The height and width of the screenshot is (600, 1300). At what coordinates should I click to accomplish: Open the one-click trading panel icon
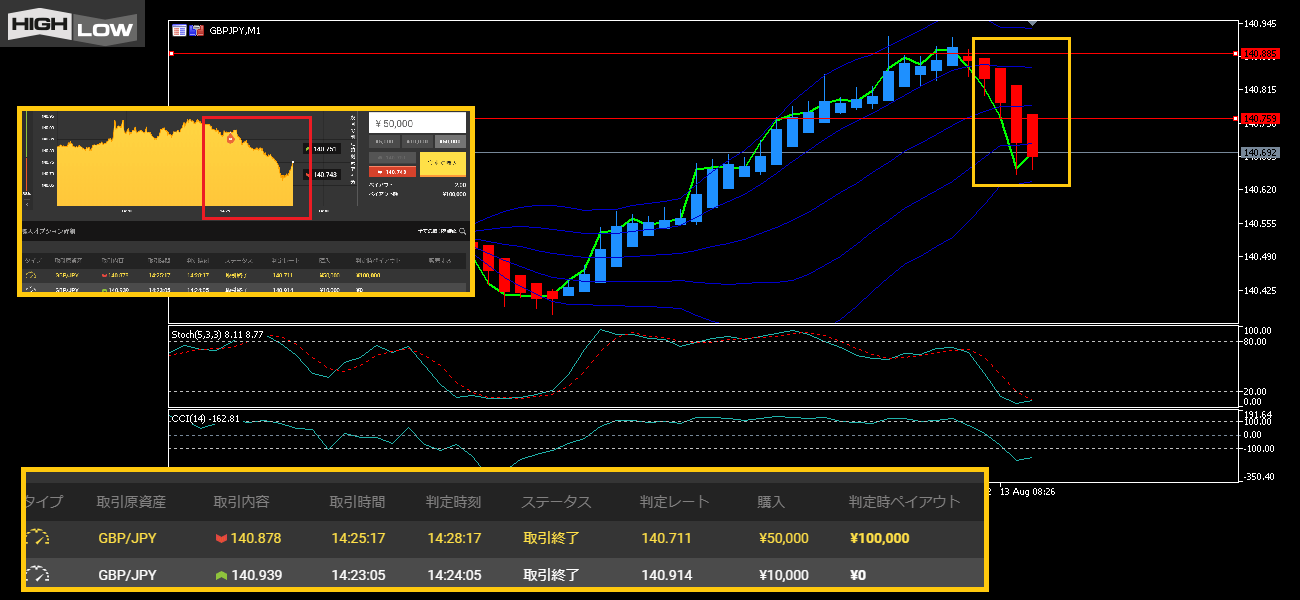point(180,31)
